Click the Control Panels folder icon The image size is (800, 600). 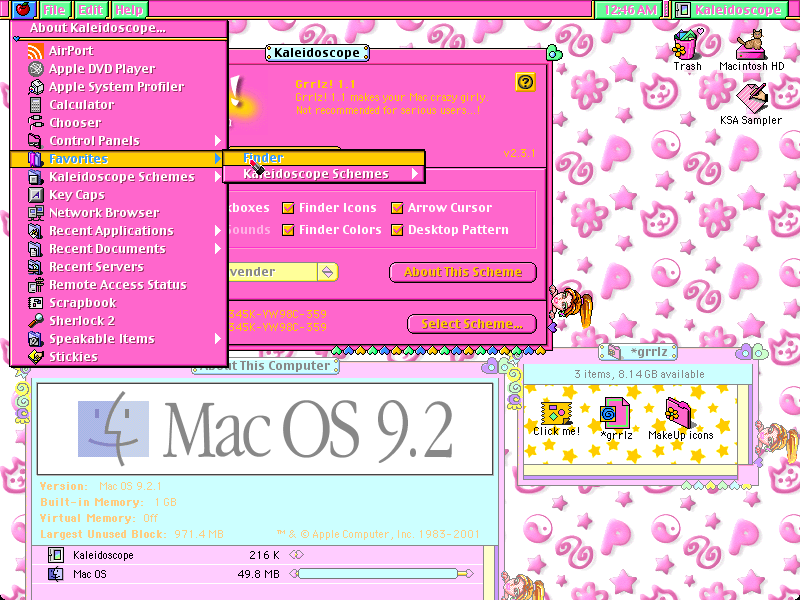click(x=35, y=141)
